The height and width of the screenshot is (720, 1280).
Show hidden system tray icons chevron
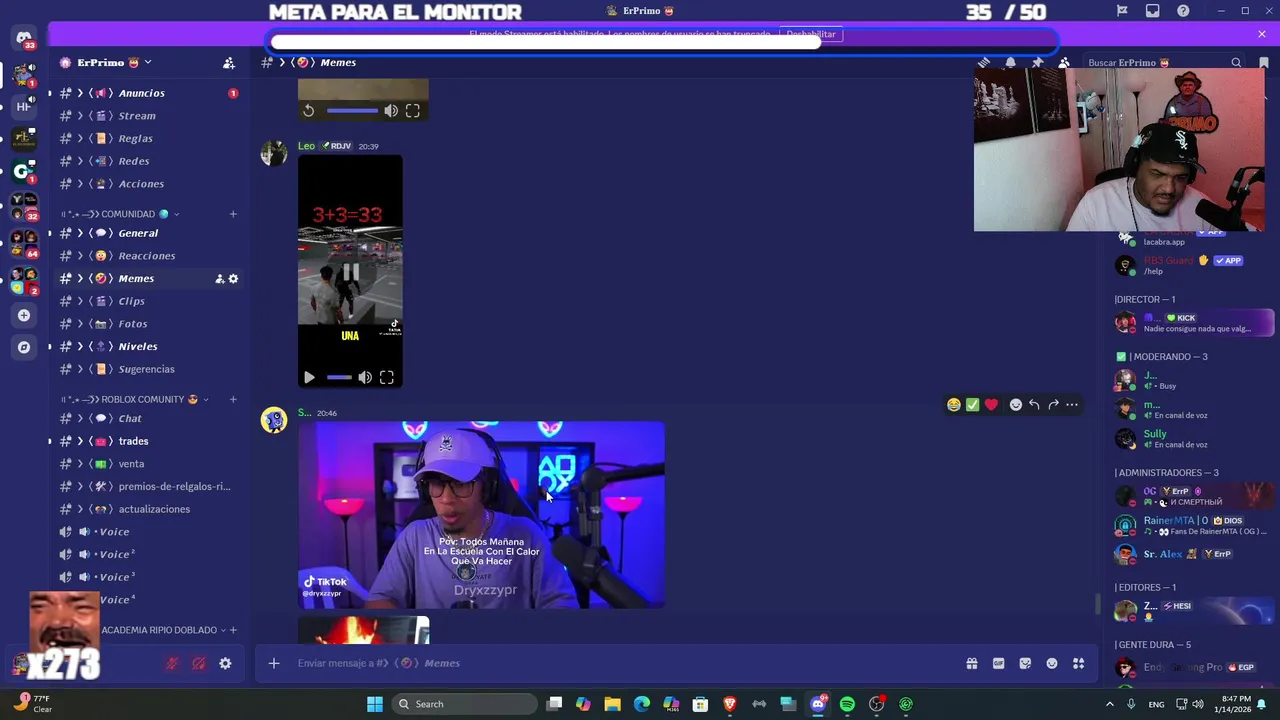click(1109, 704)
